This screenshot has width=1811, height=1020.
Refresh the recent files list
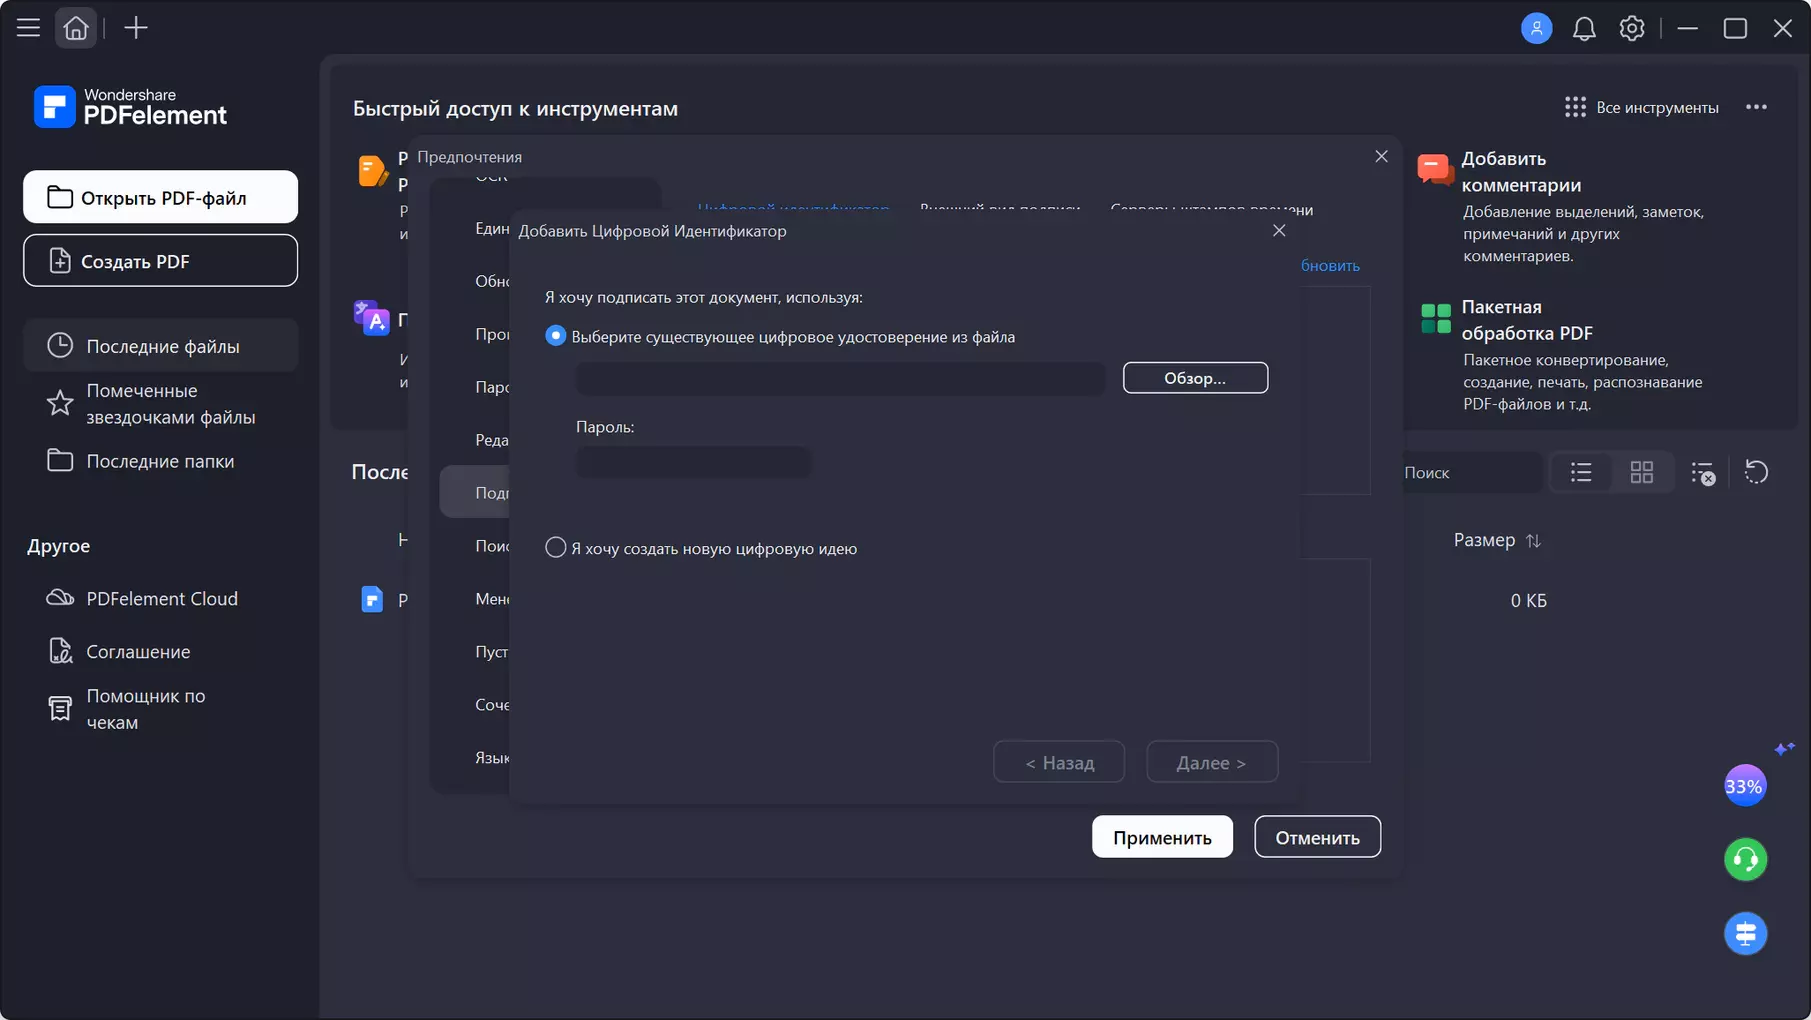(x=1756, y=472)
